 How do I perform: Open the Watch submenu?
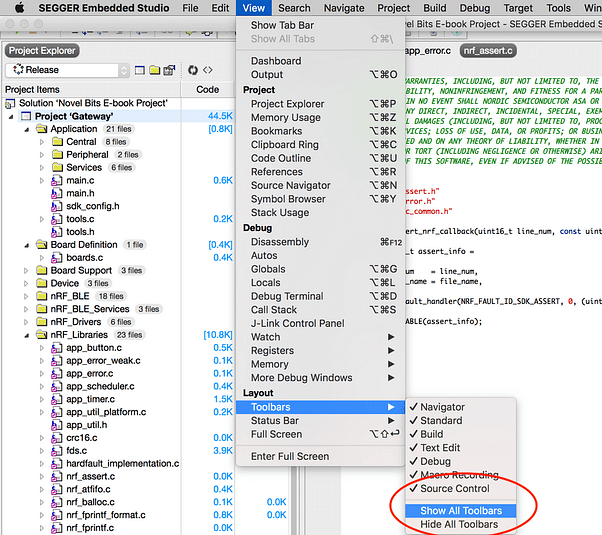click(x=320, y=337)
